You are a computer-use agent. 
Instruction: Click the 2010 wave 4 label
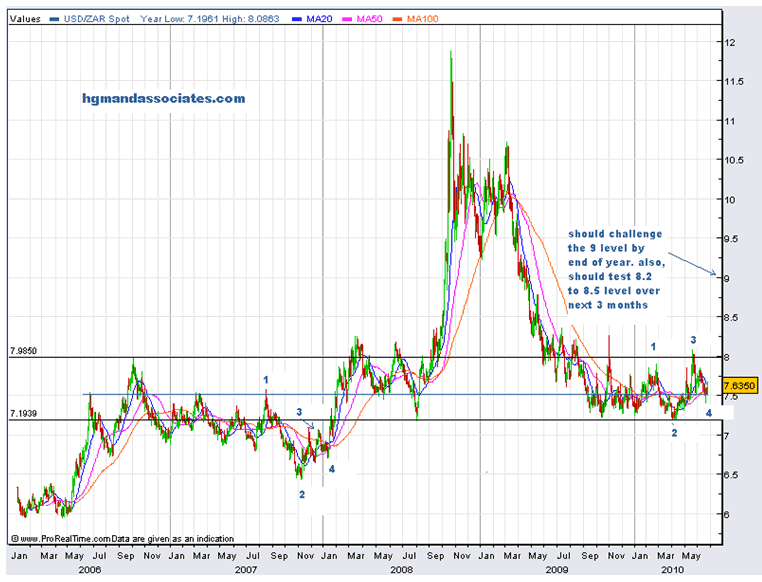pos(708,412)
